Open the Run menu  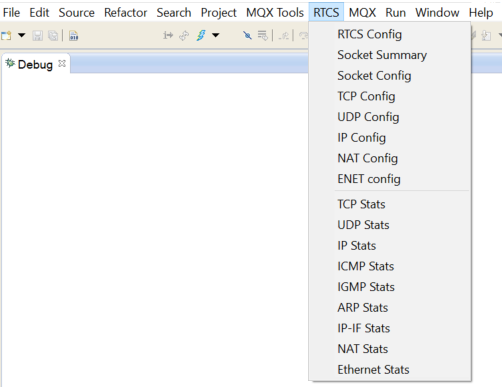click(396, 13)
